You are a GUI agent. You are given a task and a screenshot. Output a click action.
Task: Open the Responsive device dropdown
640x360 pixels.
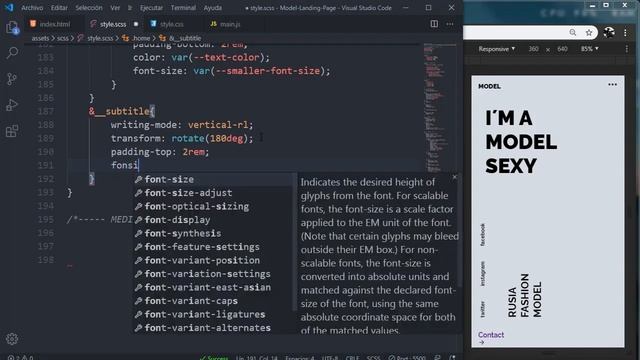pyautogui.click(x=497, y=49)
